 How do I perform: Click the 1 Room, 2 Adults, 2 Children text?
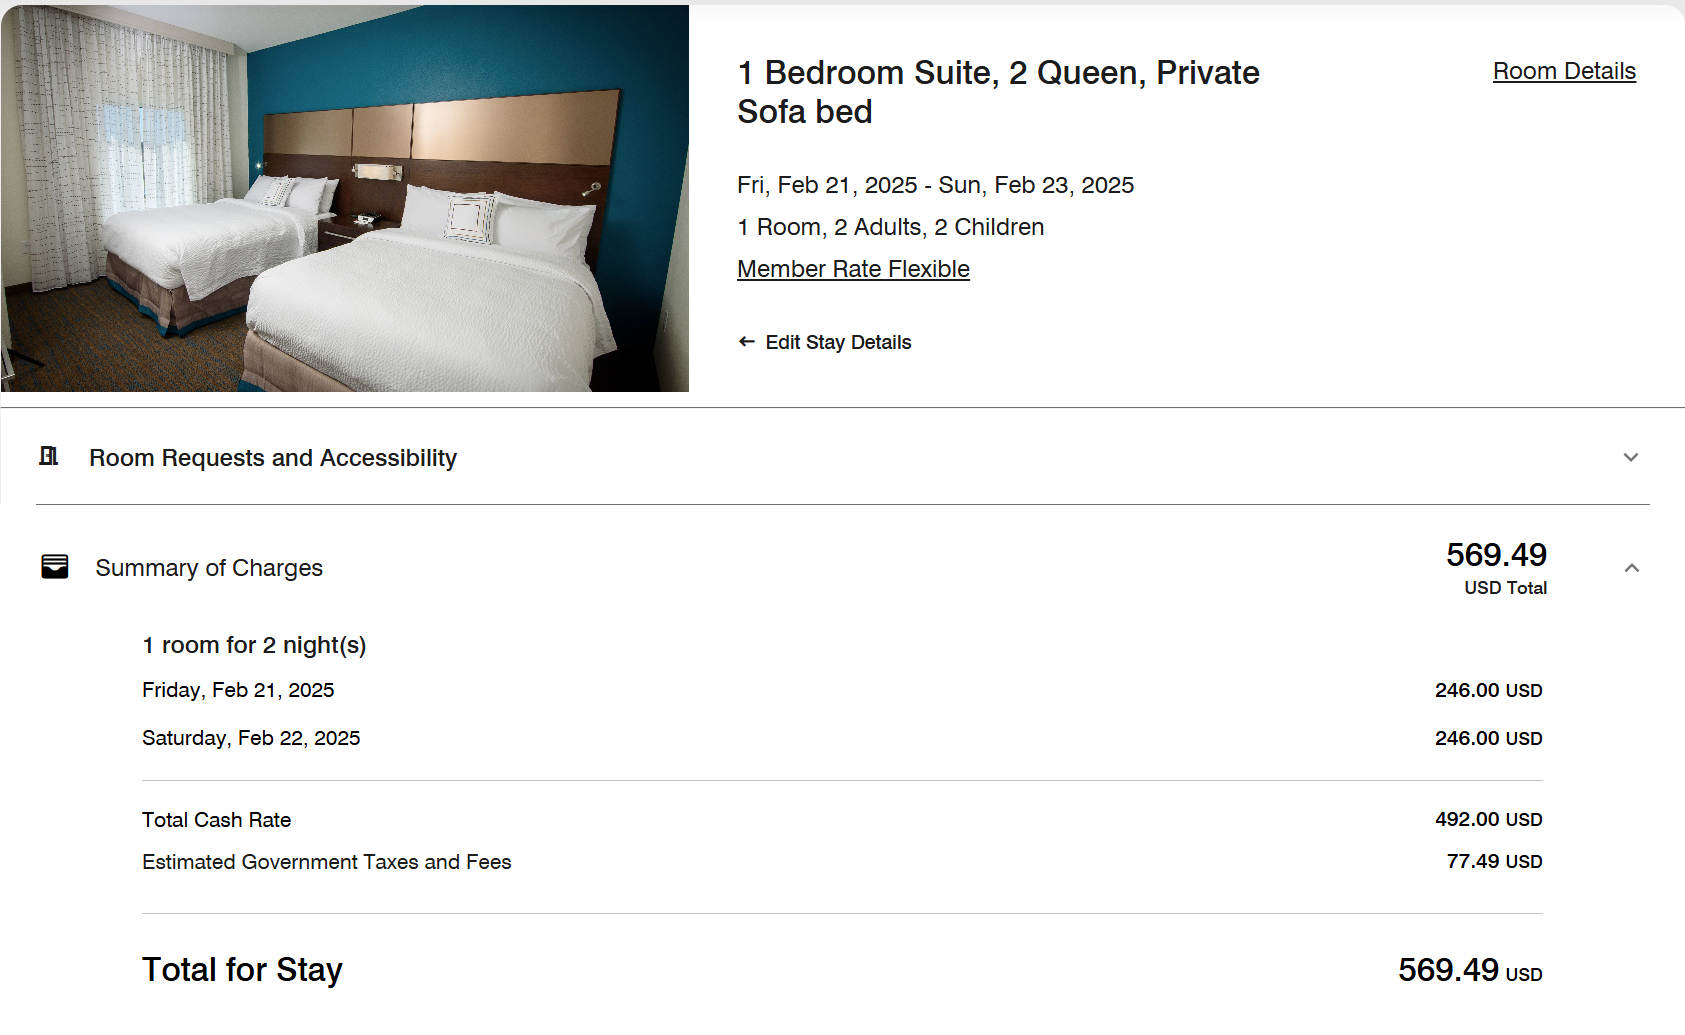point(890,227)
